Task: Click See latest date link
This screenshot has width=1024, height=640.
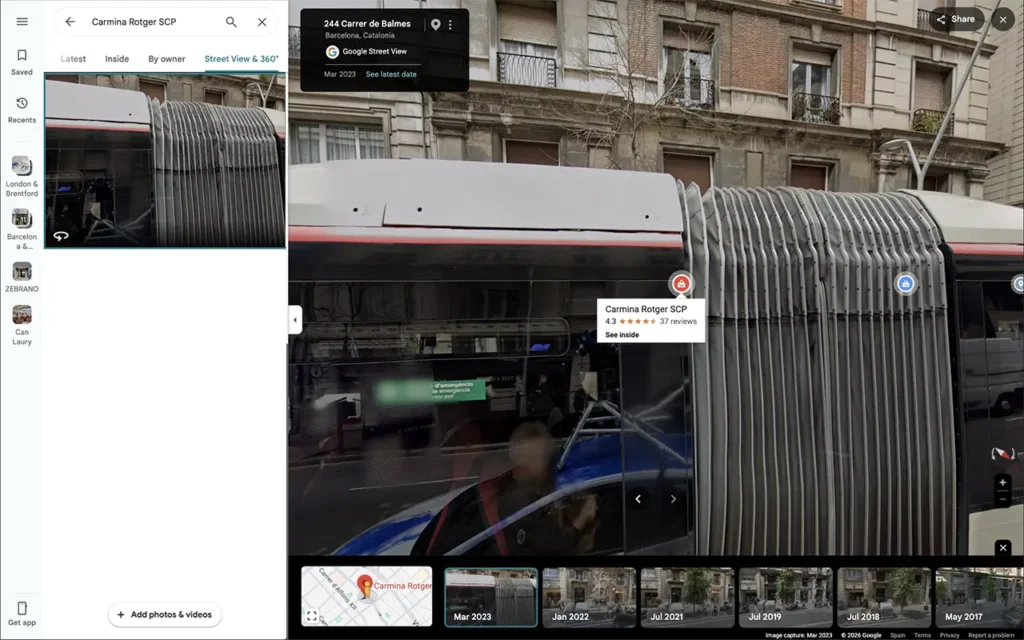Action: [x=391, y=74]
